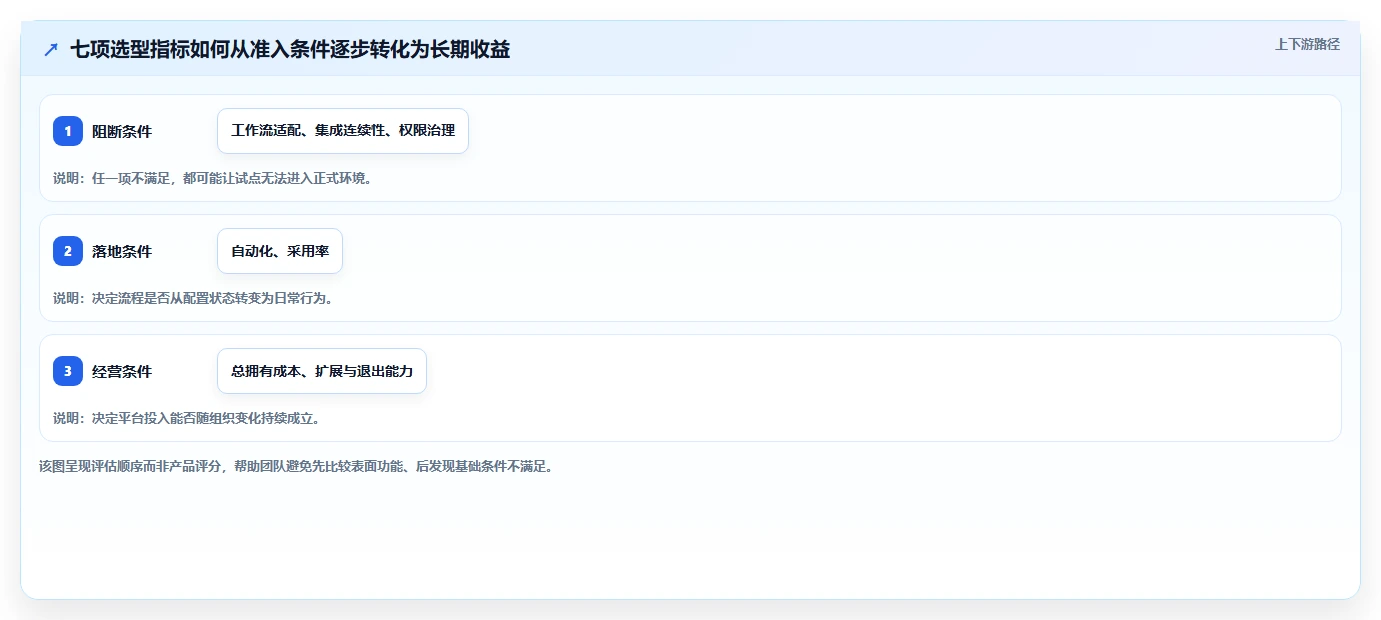
Task: Click the 自动化、采用率 chip
Action: [x=280, y=251]
